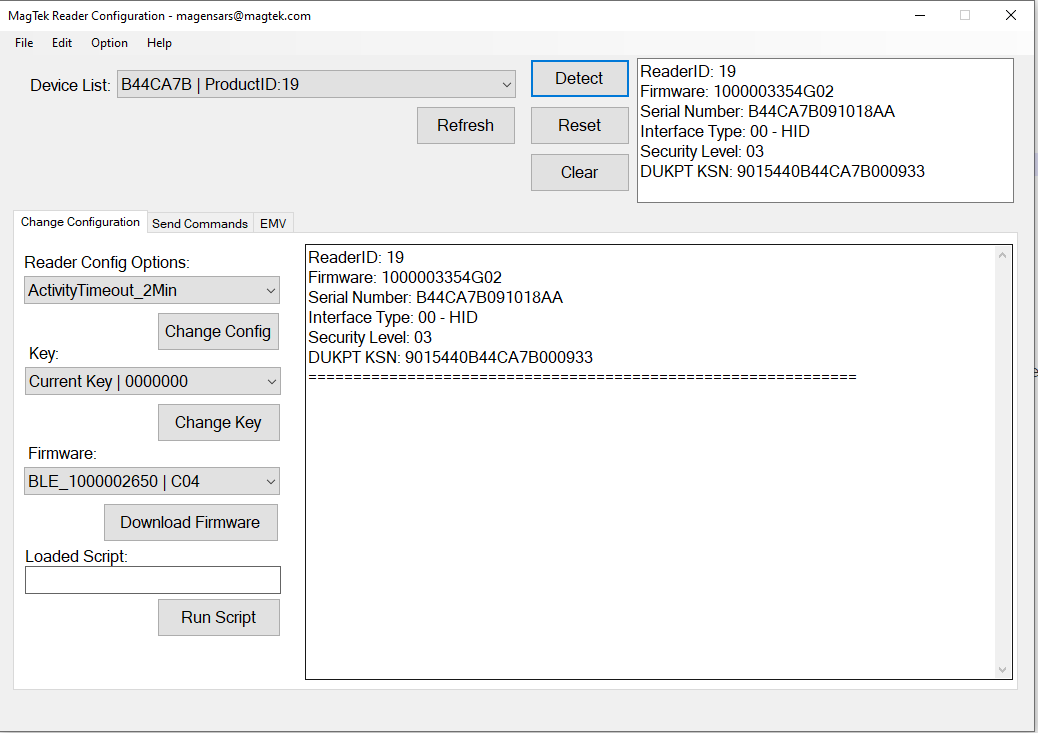The height and width of the screenshot is (733, 1038).
Task: Switch to the Send Commands tab
Action: 200,223
